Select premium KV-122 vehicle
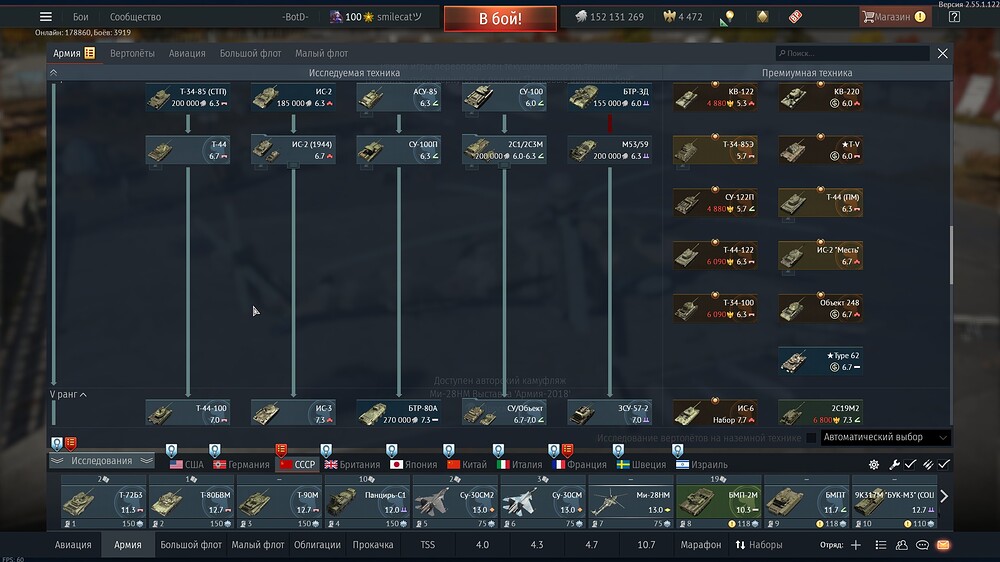This screenshot has width=1000, height=562. (x=715, y=97)
